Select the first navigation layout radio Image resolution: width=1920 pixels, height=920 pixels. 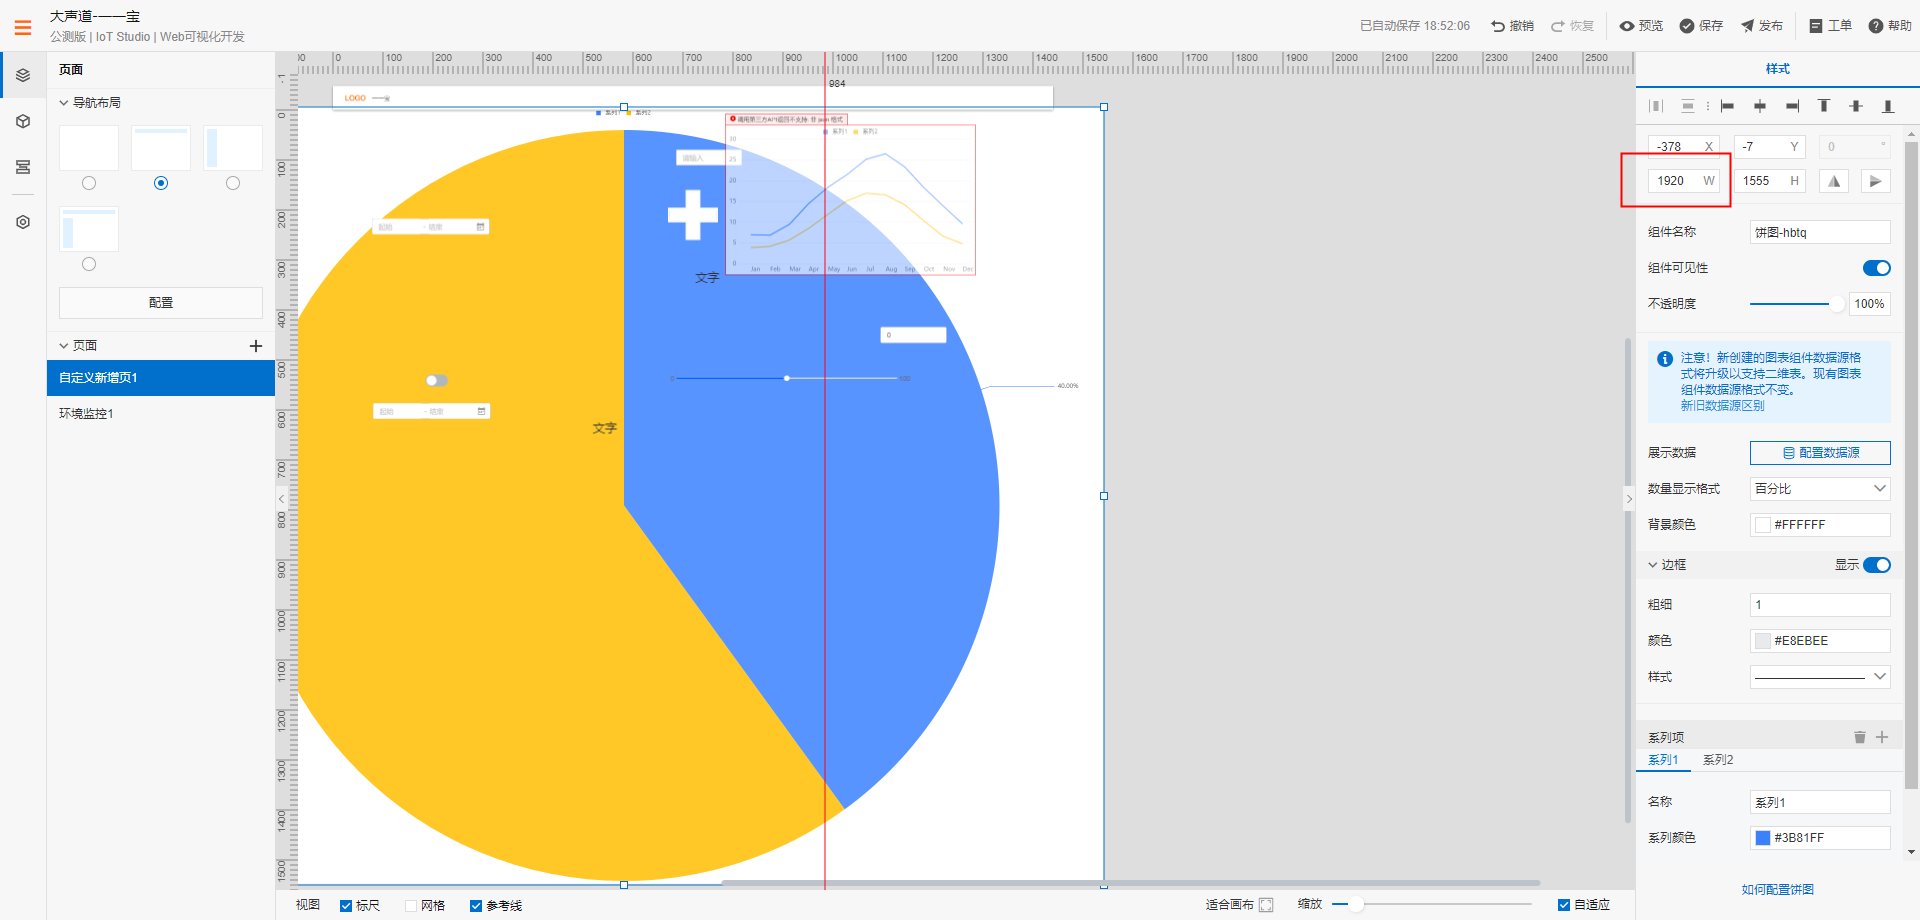click(x=89, y=183)
